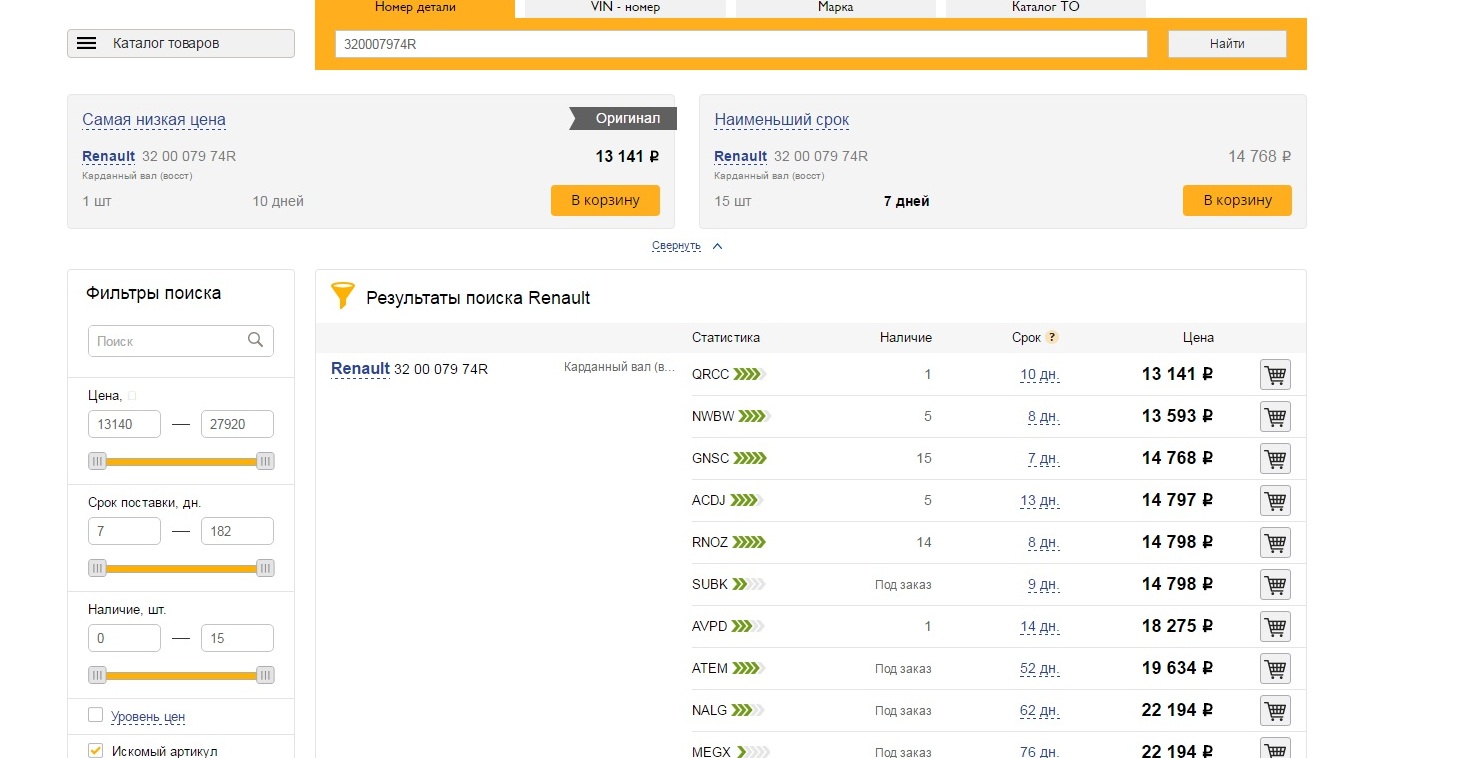Image resolution: width=1470 pixels, height=758 pixels.
Task: Edit maximum delivery days field 182
Action: point(237,531)
